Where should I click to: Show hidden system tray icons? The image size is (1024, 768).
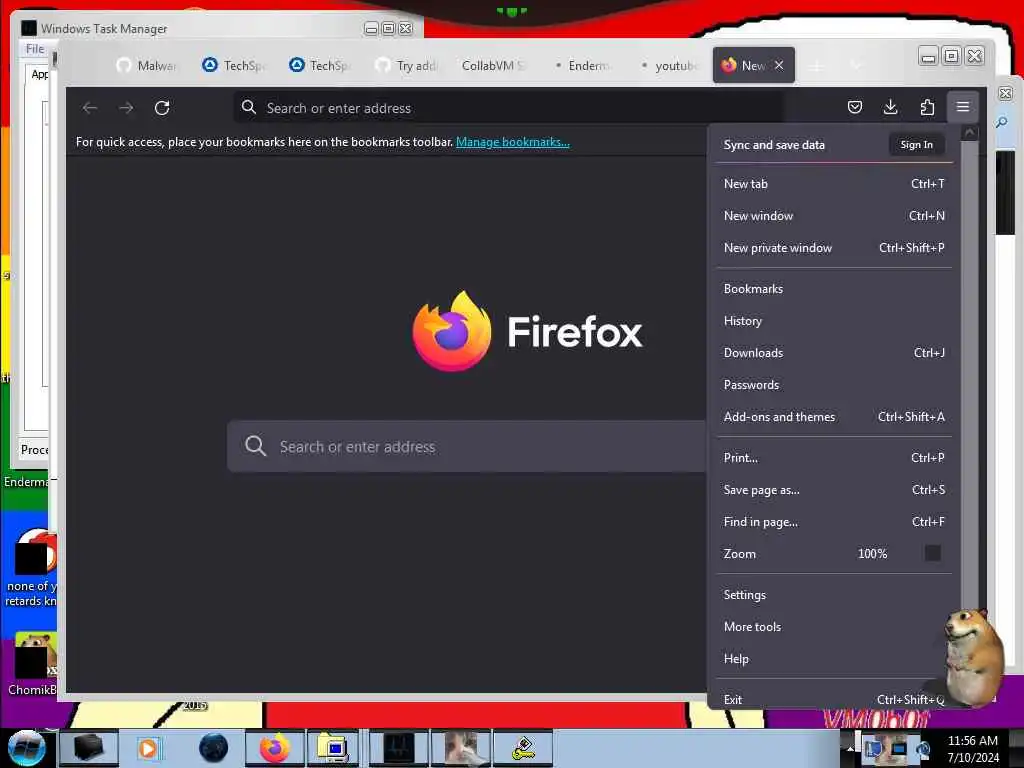pyautogui.click(x=850, y=748)
